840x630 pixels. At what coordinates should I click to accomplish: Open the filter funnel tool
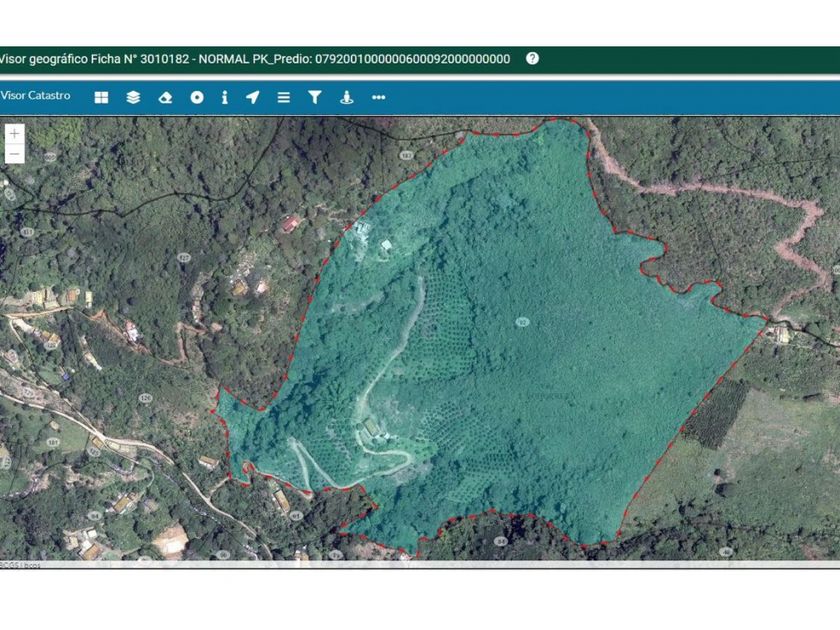[x=314, y=97]
